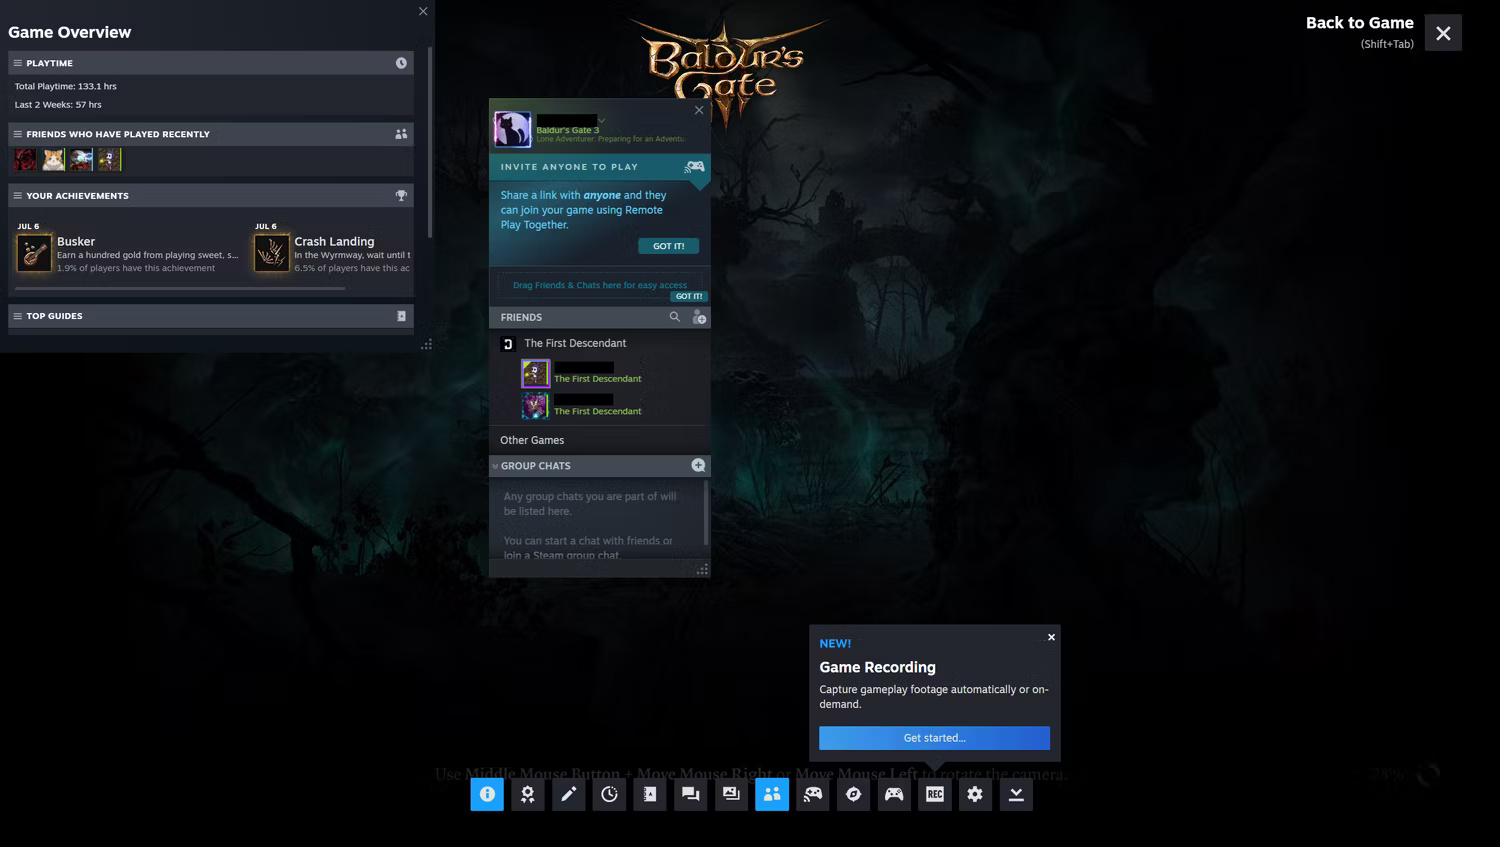The width and height of the screenshot is (1500, 847).
Task: Switch to the Friends panel tab
Action: click(771, 794)
